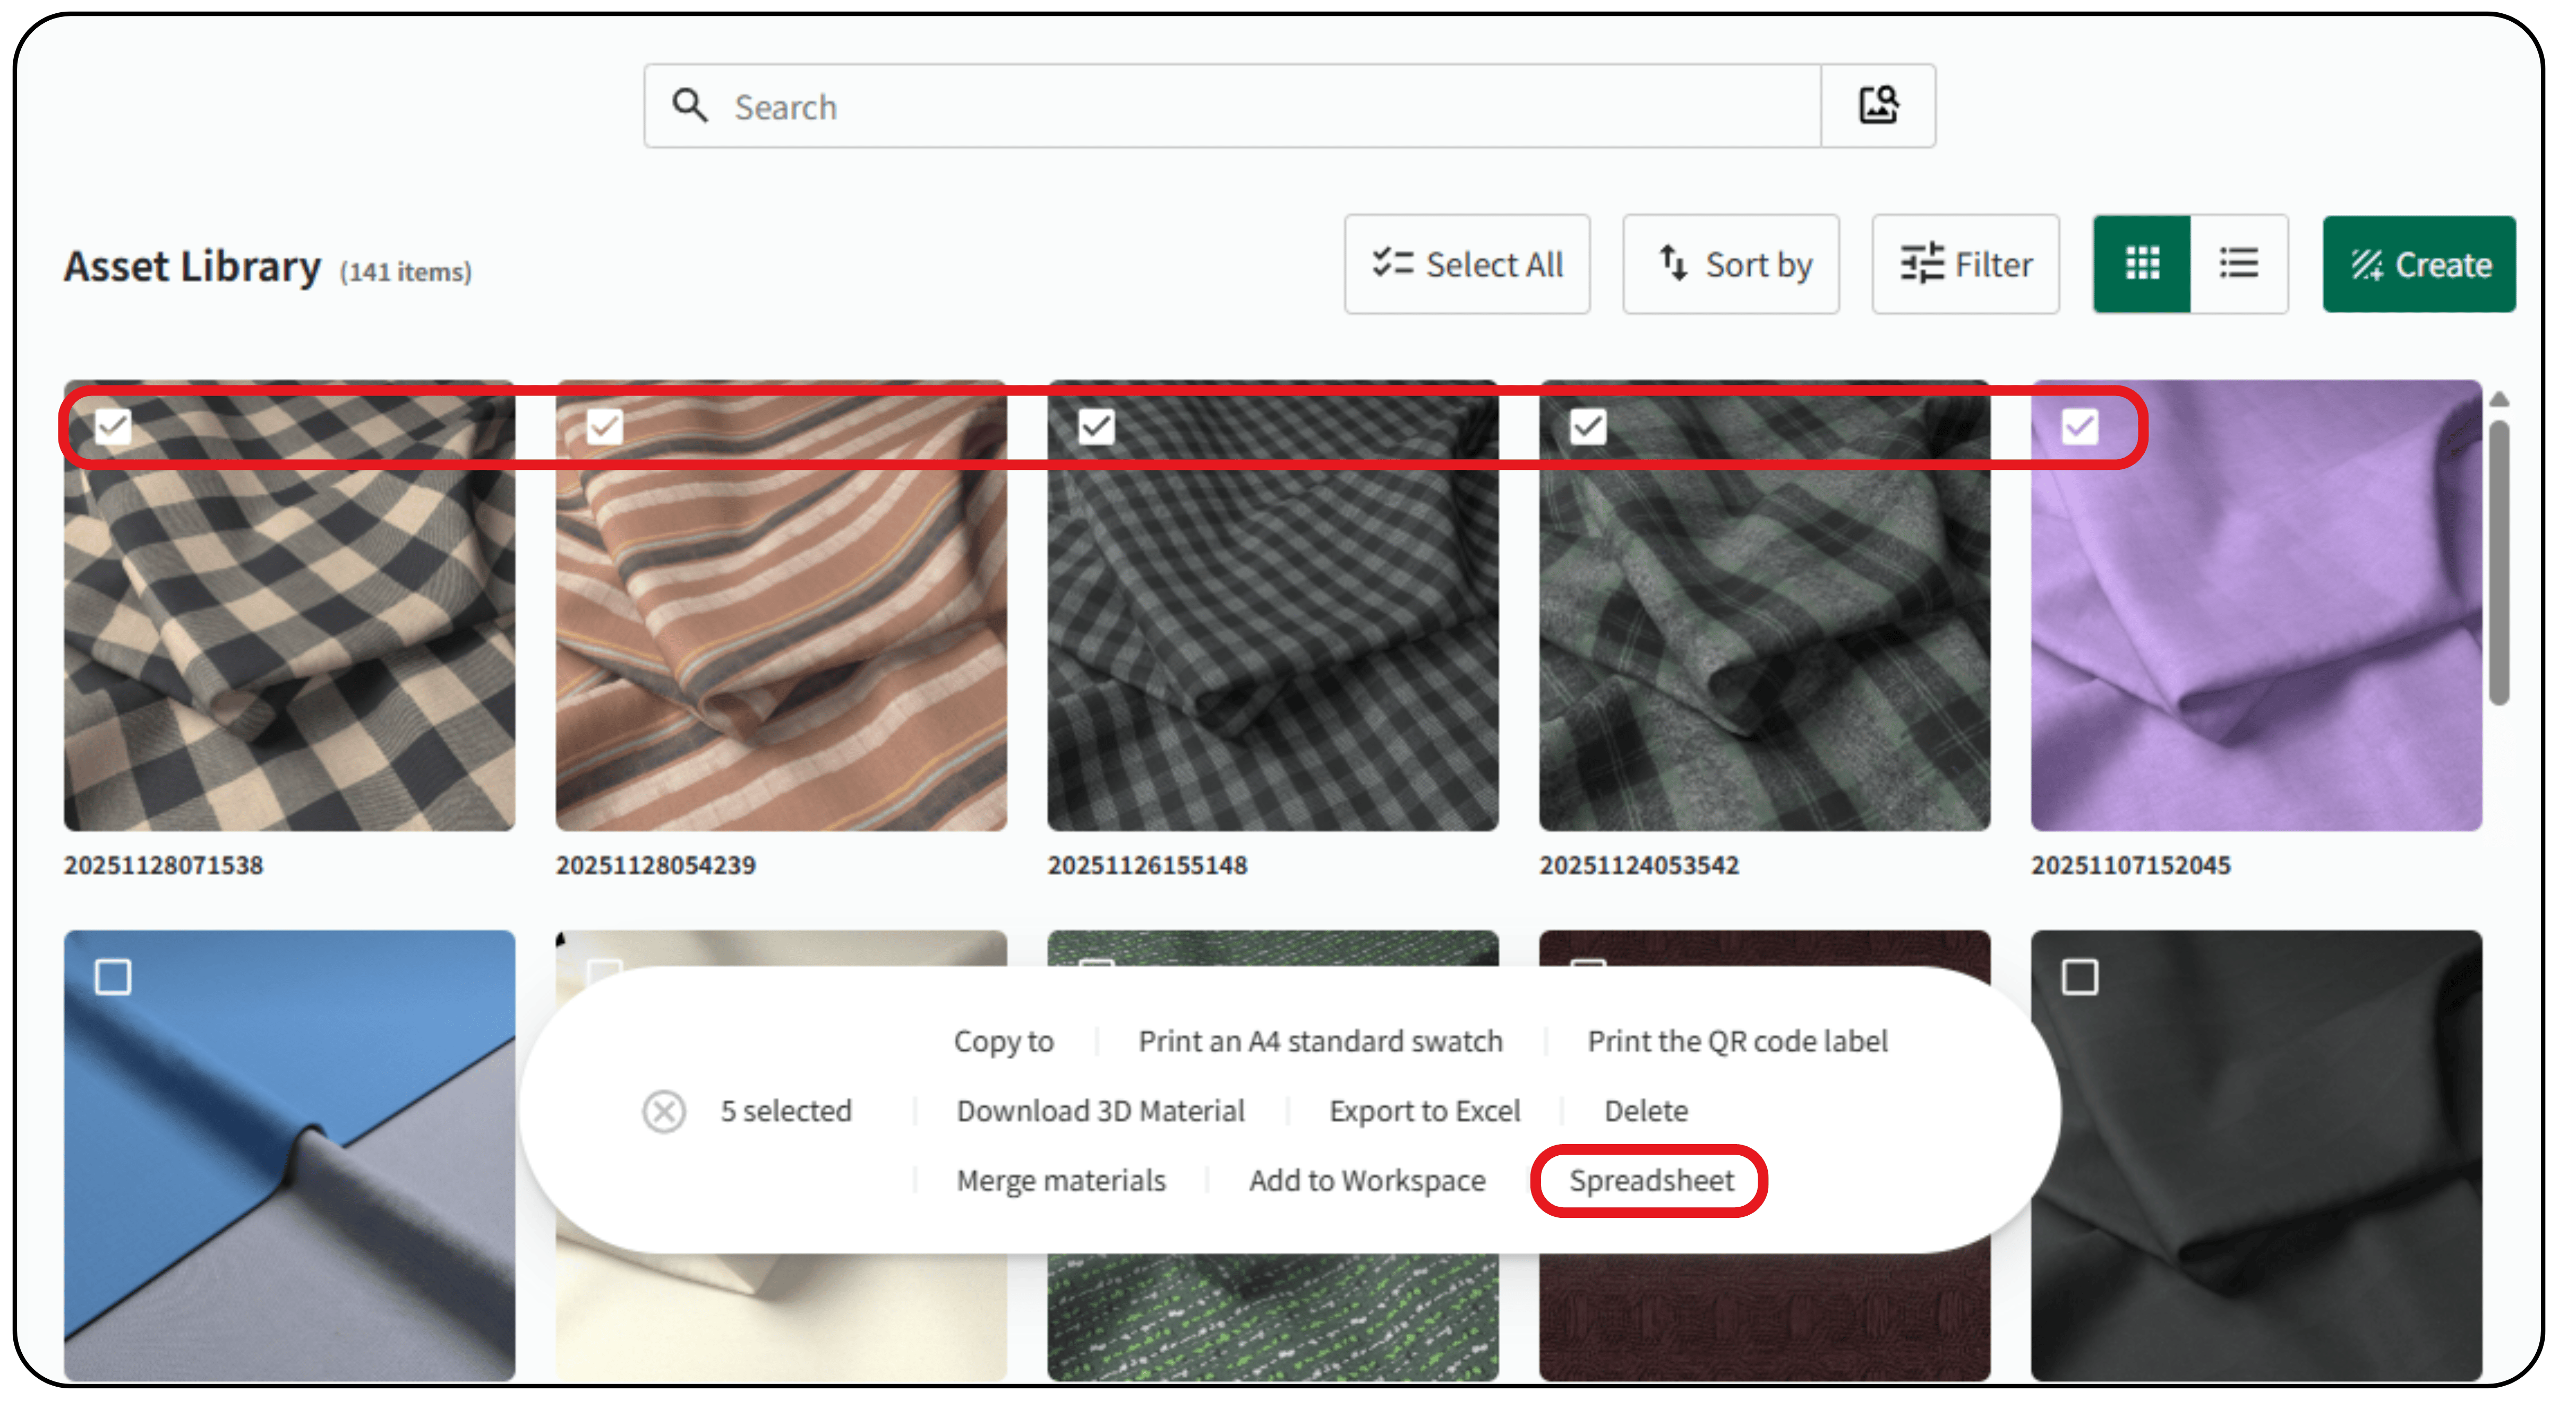
Task: Open the Filter options panel
Action: pos(1965,264)
